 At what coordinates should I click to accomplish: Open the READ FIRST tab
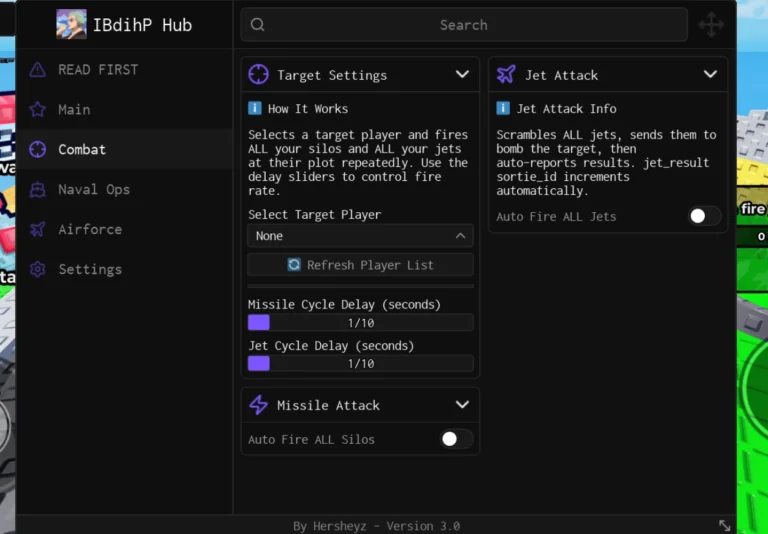pyautogui.click(x=125, y=70)
